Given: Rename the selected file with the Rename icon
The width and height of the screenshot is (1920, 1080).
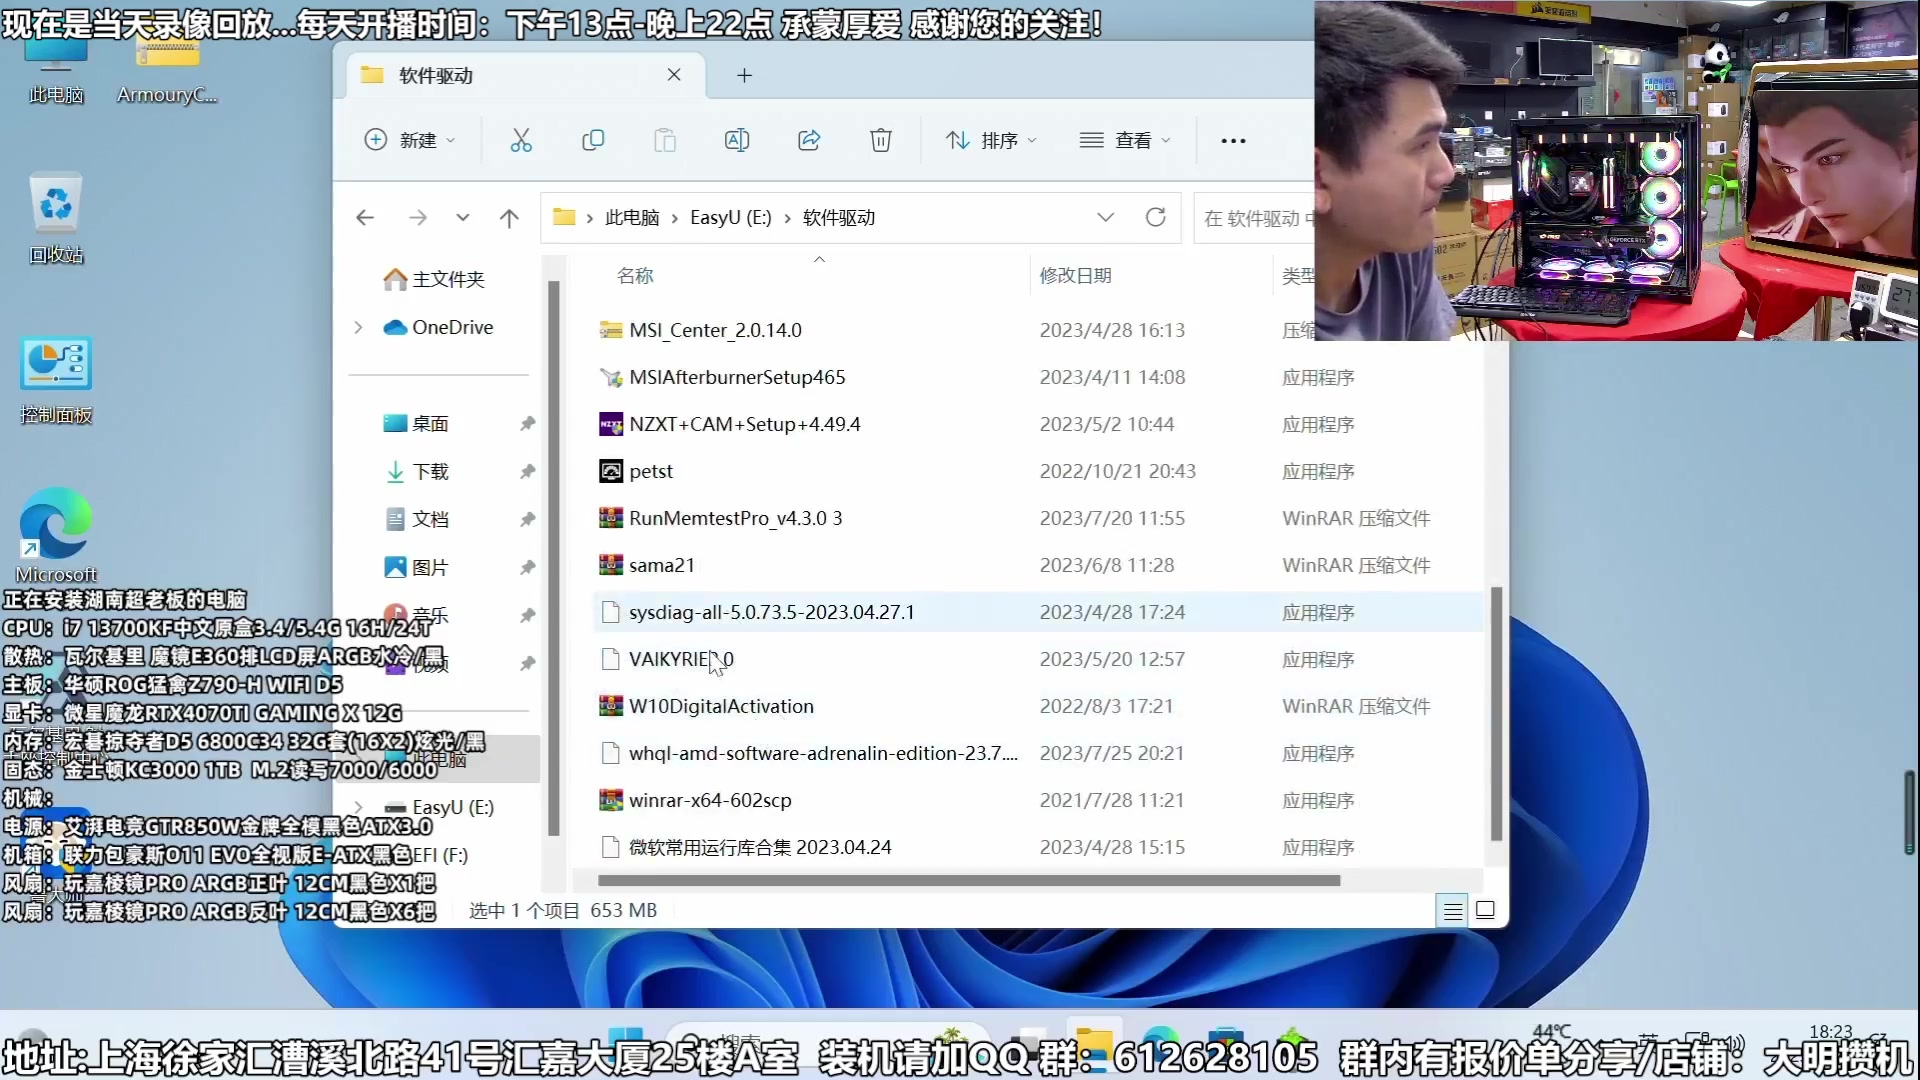Looking at the screenshot, I should click(x=737, y=140).
